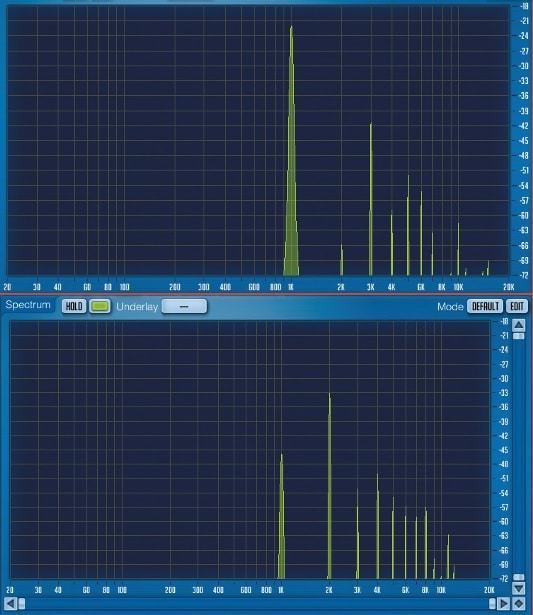Click the 3K peak in upper spectrum
Image resolution: width=533 pixels, height=615 pixels.
coord(371,199)
